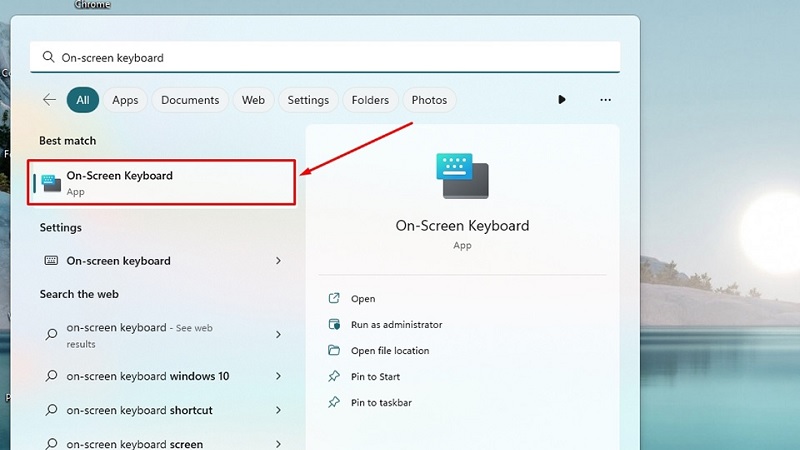Click the Pin to Start pin icon
The image size is (800, 450).
[x=334, y=377]
